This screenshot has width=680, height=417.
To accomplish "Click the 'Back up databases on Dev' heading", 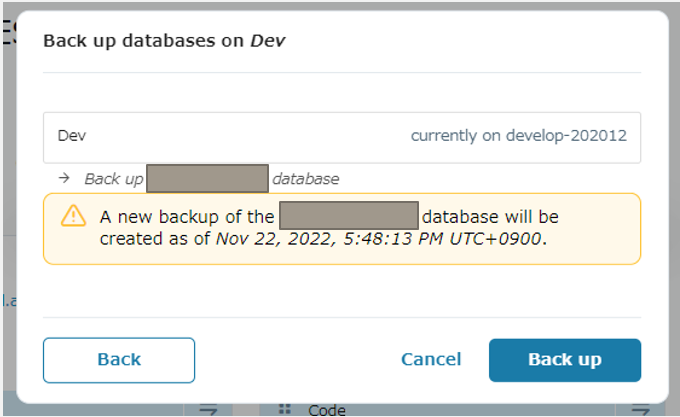I will [x=164, y=41].
